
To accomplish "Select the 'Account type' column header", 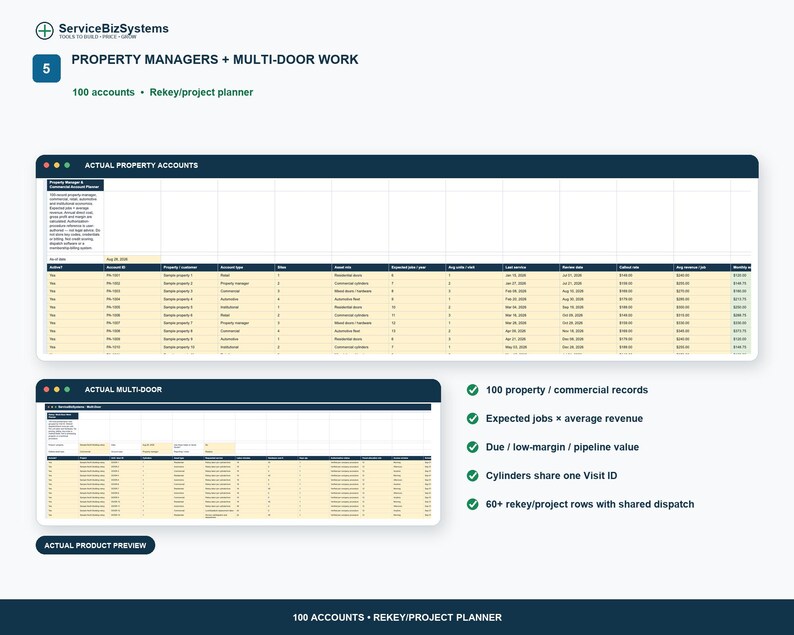I will tap(246, 267).
